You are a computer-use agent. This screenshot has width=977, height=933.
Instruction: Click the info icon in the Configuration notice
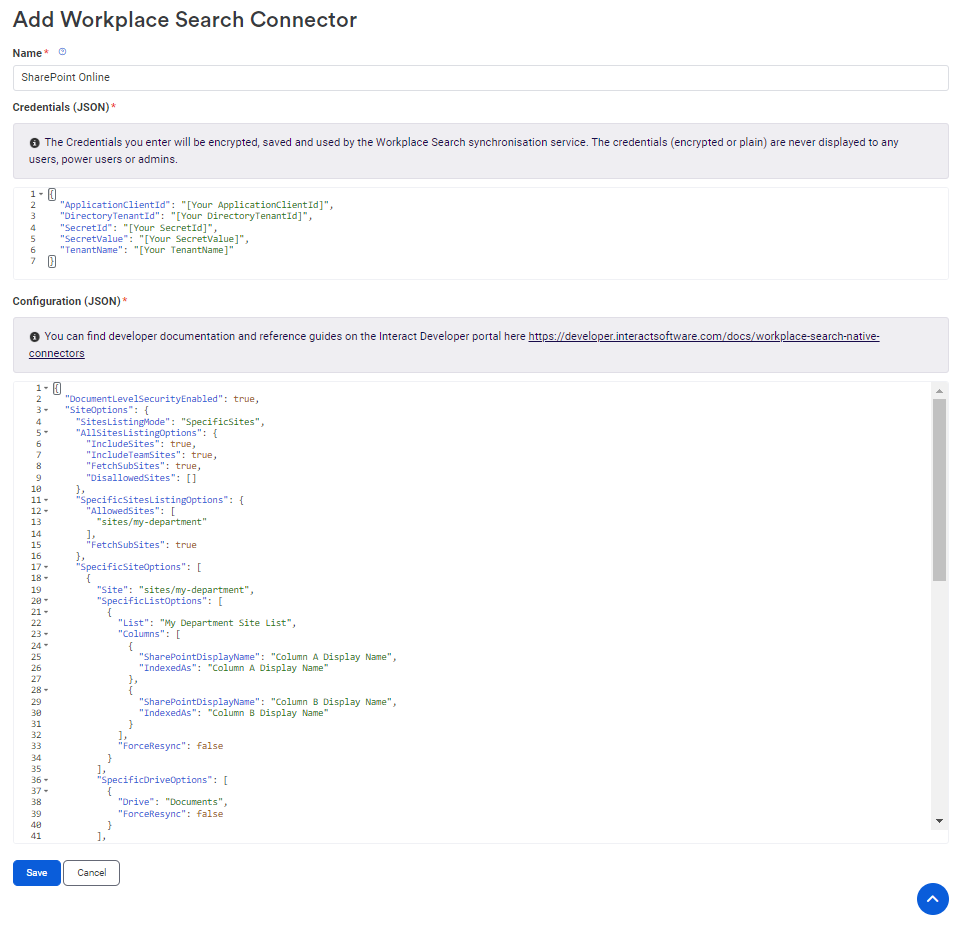(35, 337)
